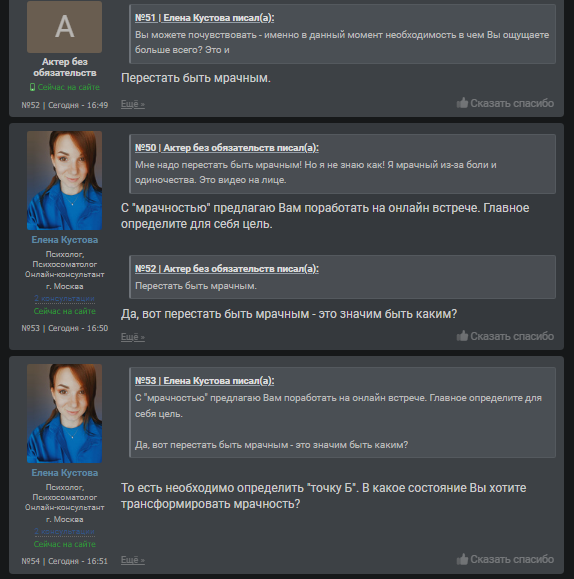Screen dimensions: 574x579
Task: Click Елена Кустова photo in post №53
Action: (64, 181)
